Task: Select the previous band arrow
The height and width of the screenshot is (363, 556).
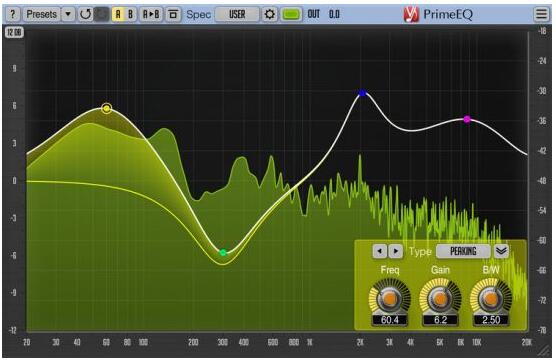Action: click(x=379, y=251)
